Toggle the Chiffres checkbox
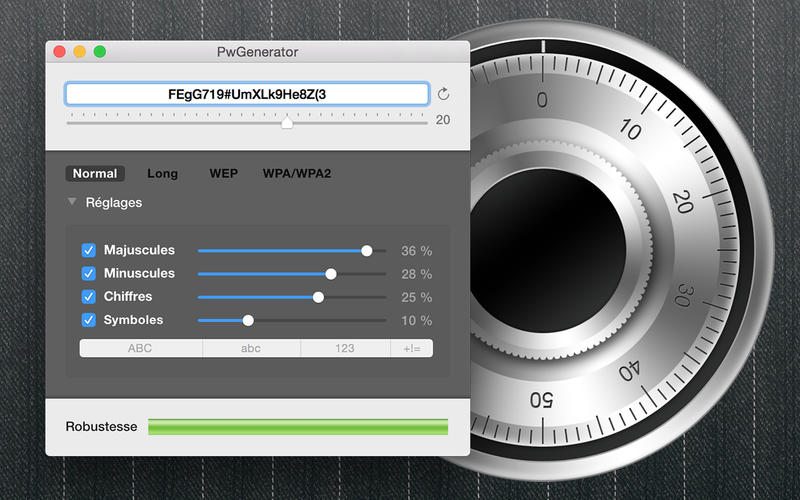Image resolution: width=800 pixels, height=500 pixels. click(88, 297)
